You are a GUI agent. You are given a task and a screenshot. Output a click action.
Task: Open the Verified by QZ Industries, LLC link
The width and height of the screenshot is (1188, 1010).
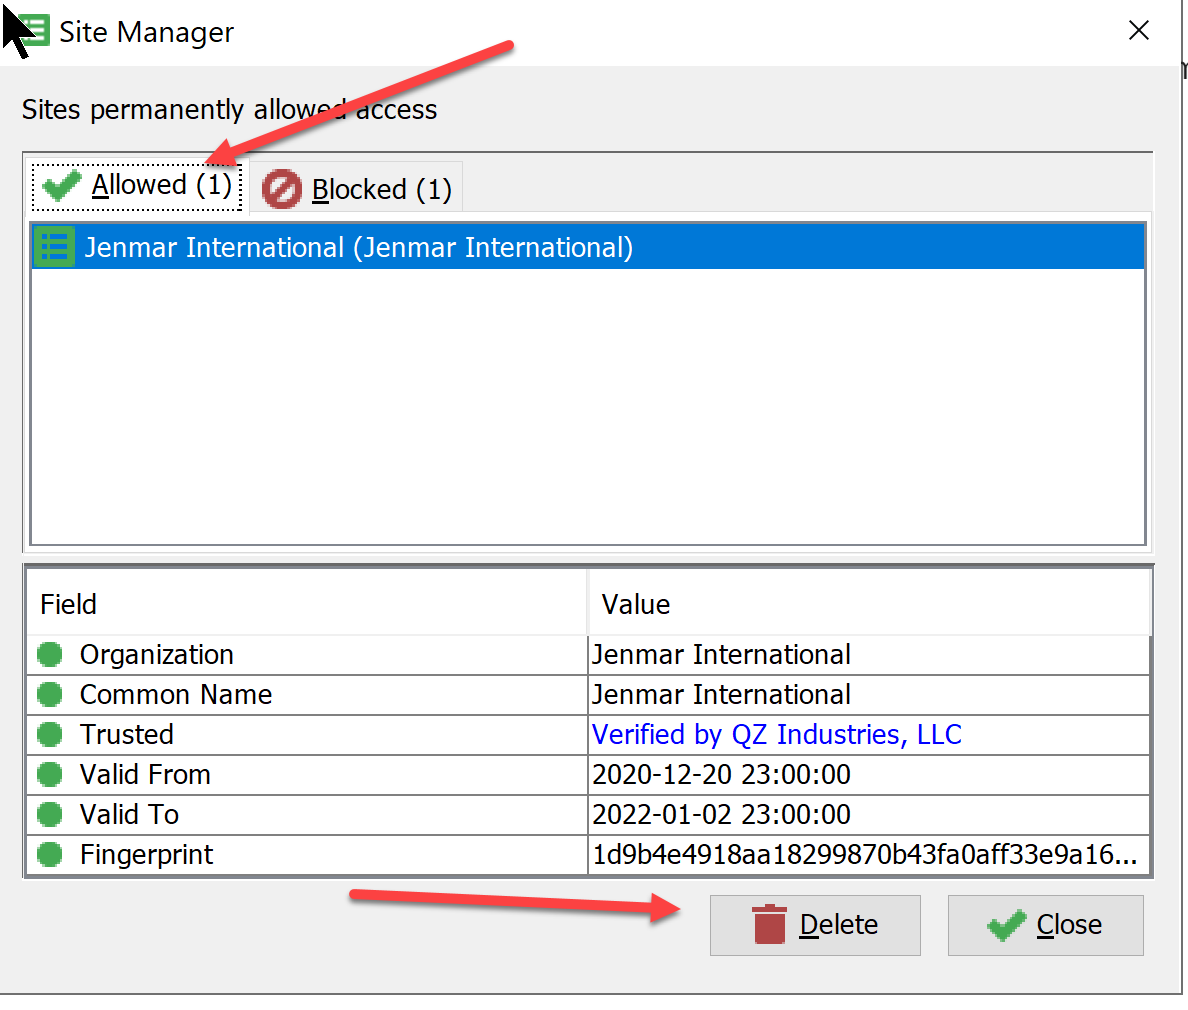(776, 735)
